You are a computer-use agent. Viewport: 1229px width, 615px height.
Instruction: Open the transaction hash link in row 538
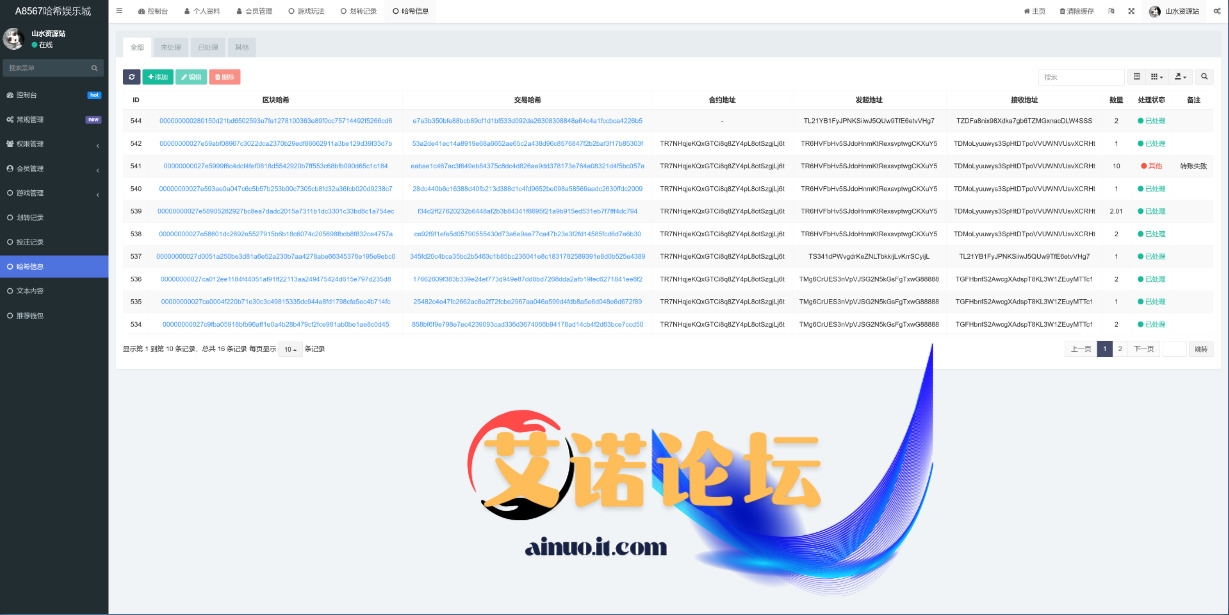point(528,234)
